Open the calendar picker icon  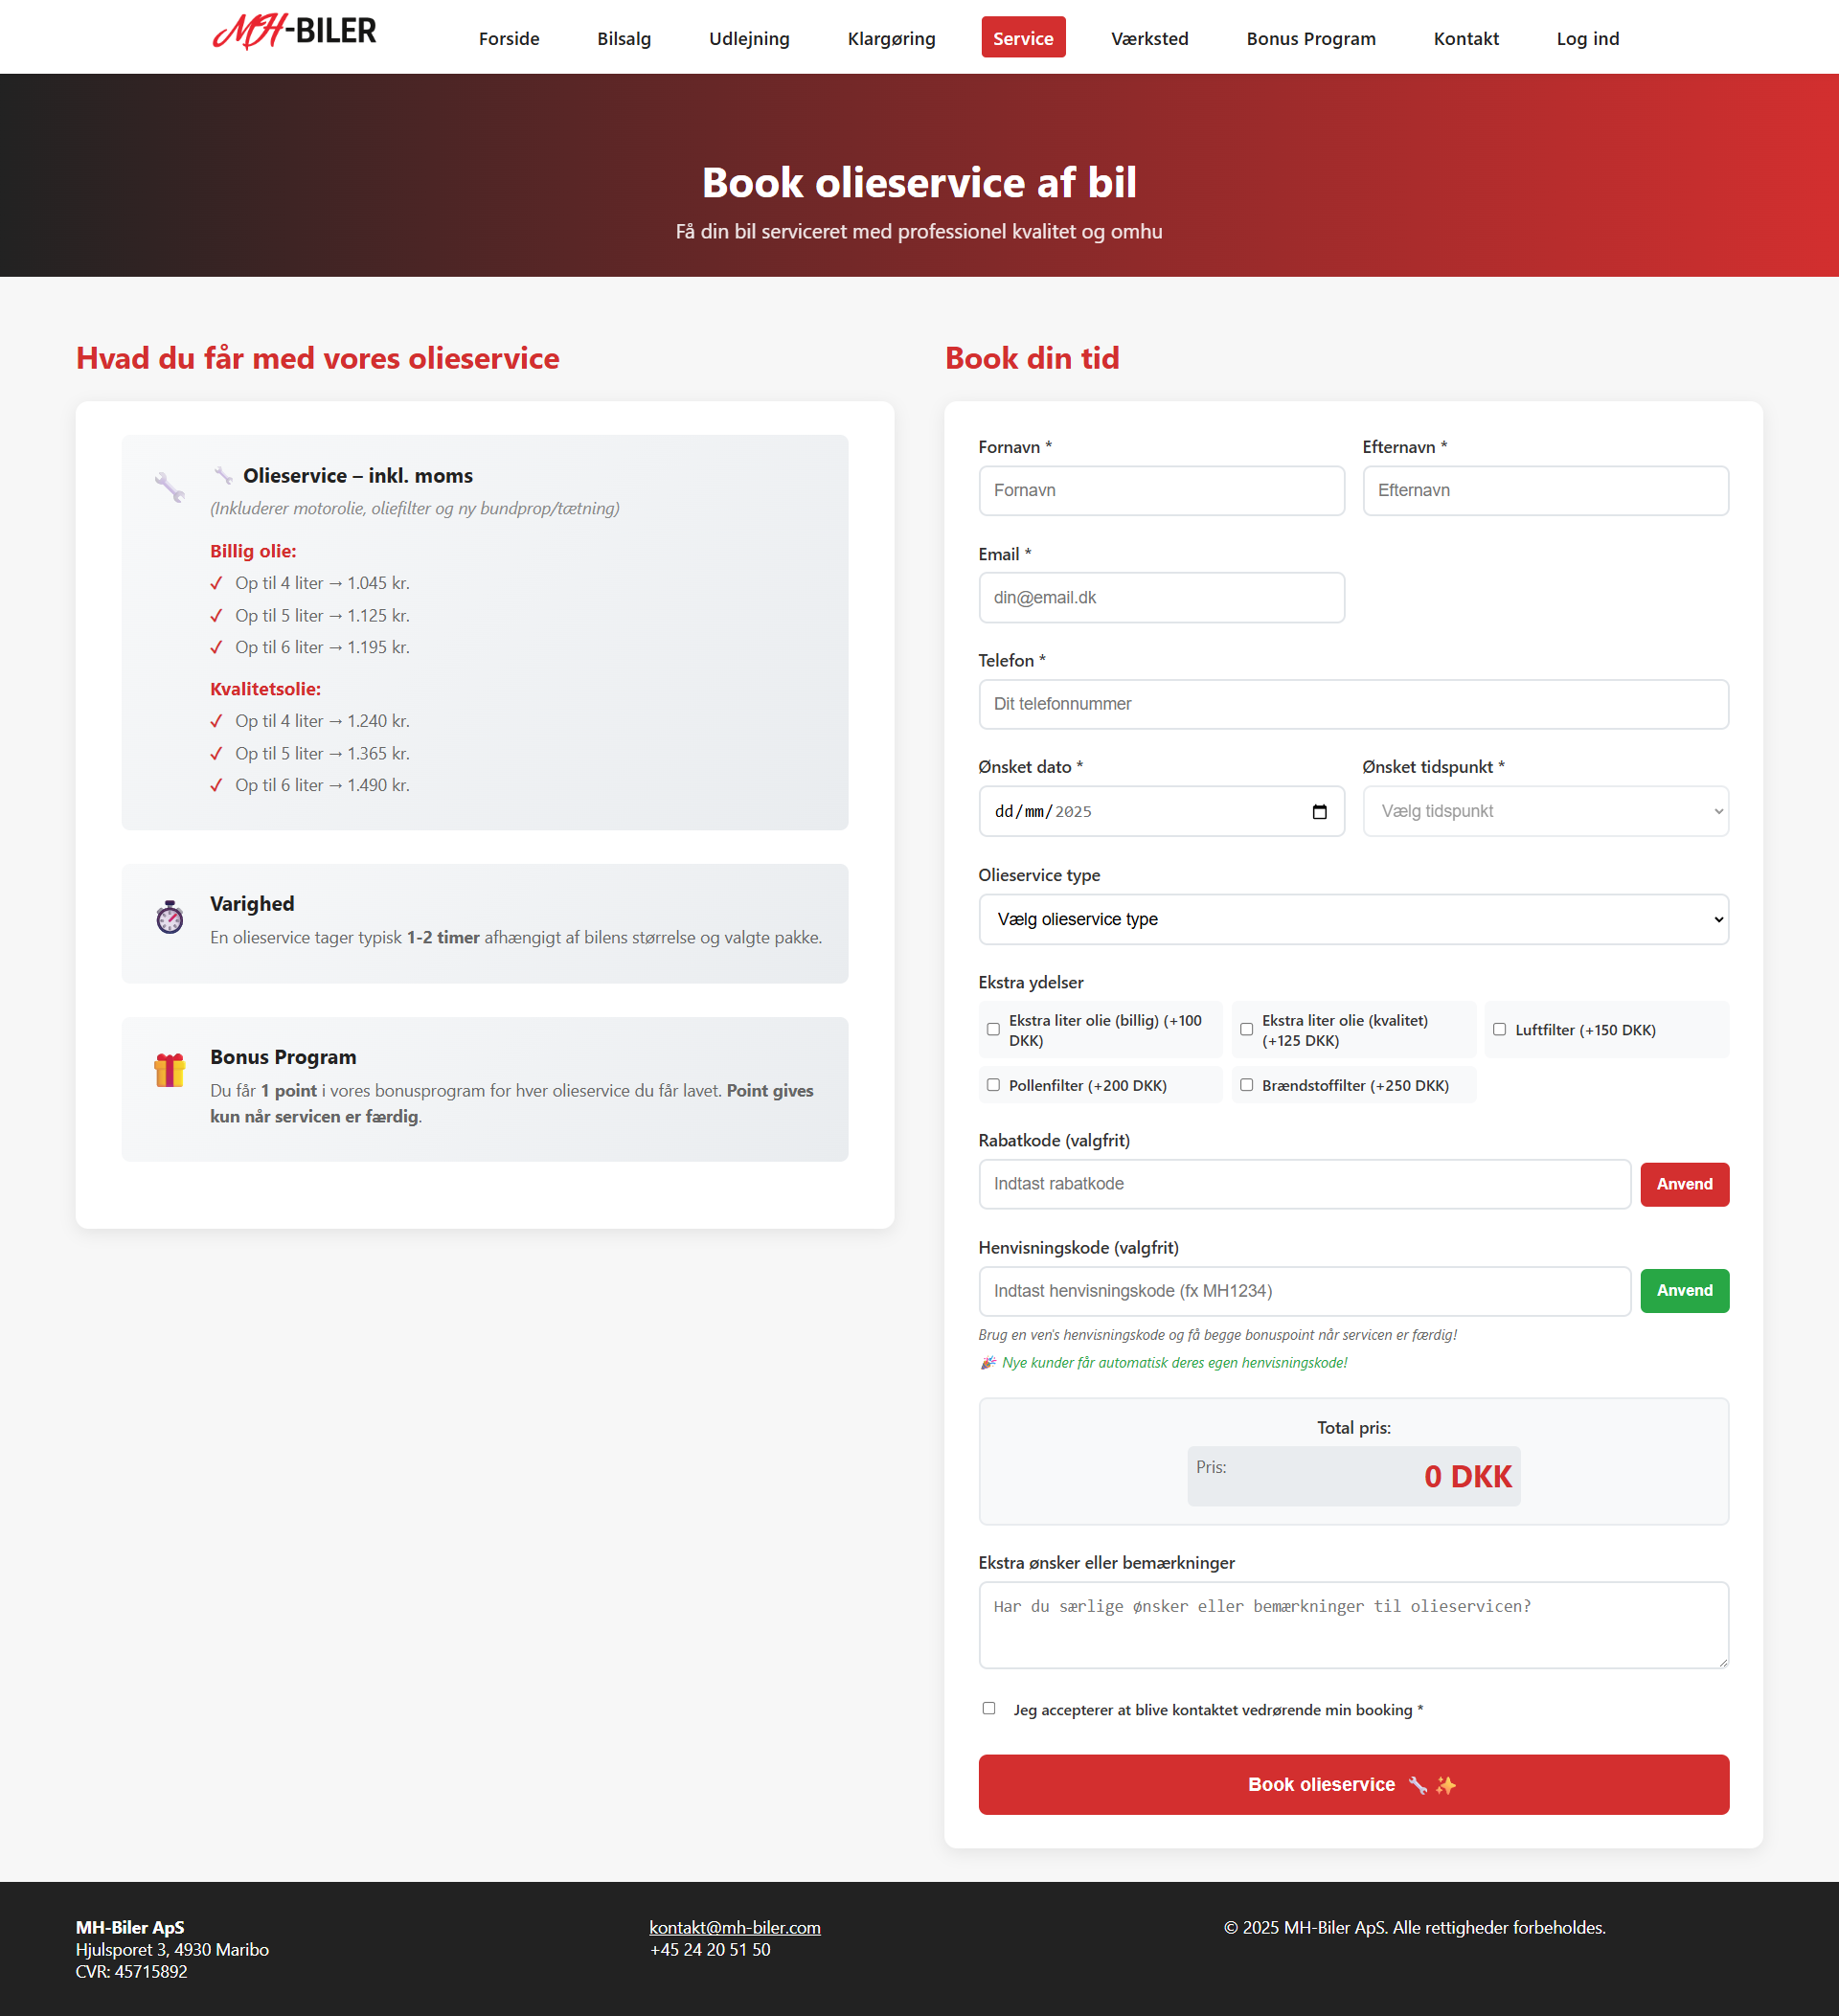(1319, 811)
